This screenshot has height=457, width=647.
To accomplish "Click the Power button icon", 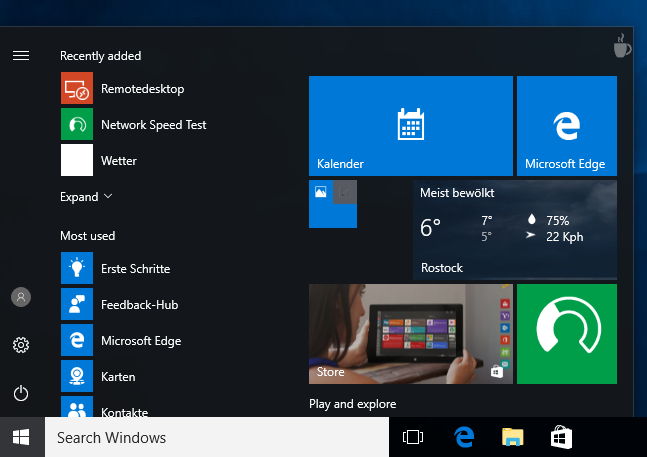I will click(21, 393).
